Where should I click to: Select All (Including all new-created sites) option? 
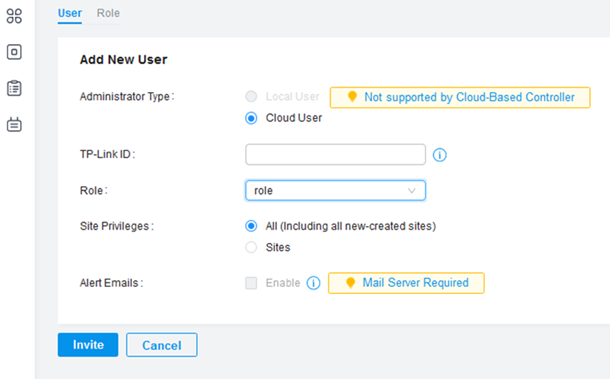251,226
